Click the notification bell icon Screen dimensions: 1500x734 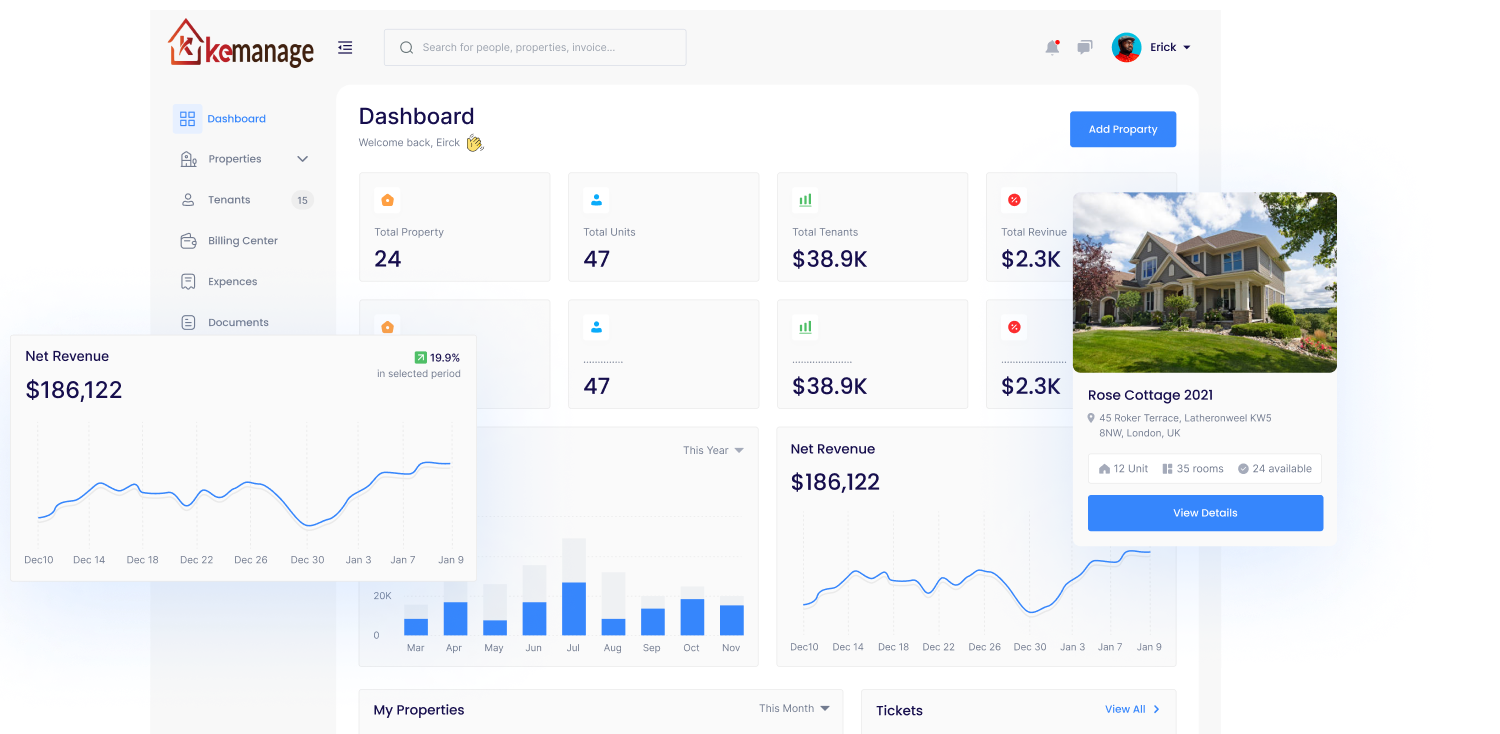(x=1052, y=47)
